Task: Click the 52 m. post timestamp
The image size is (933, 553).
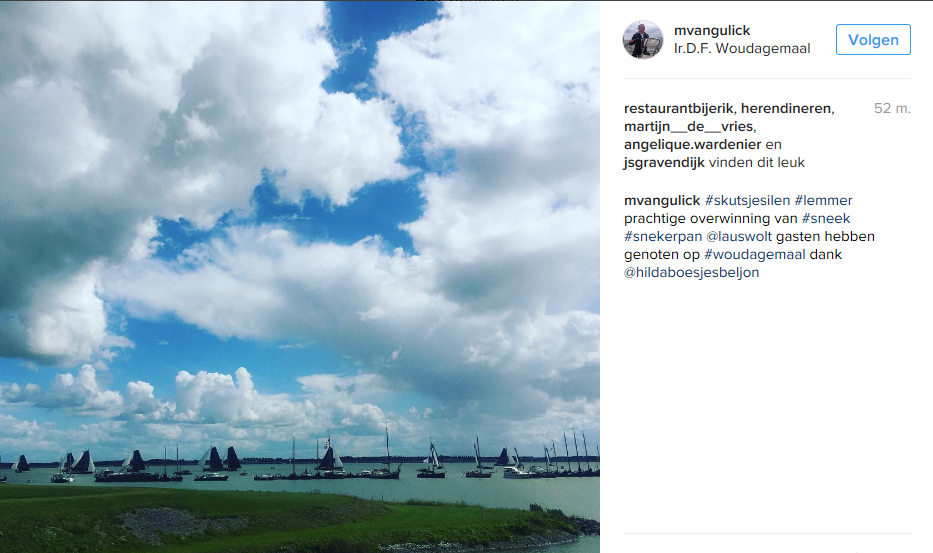Action: click(x=892, y=108)
